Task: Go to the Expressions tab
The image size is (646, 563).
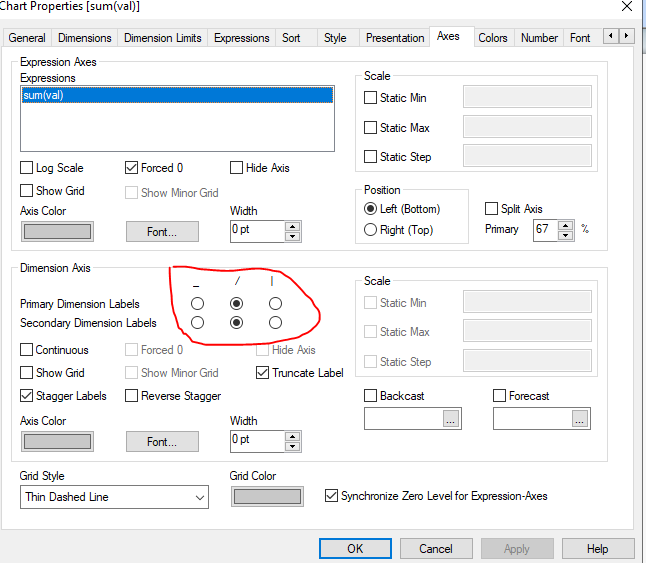Action: [x=241, y=38]
